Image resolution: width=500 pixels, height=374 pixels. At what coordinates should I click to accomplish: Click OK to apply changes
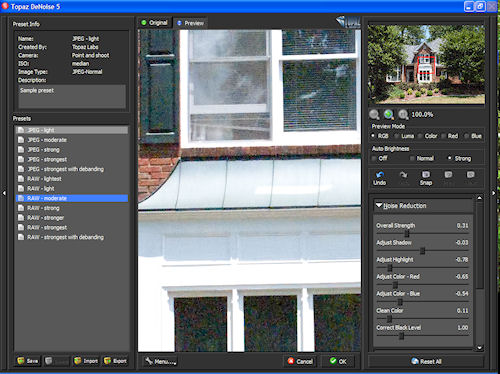tap(338, 361)
